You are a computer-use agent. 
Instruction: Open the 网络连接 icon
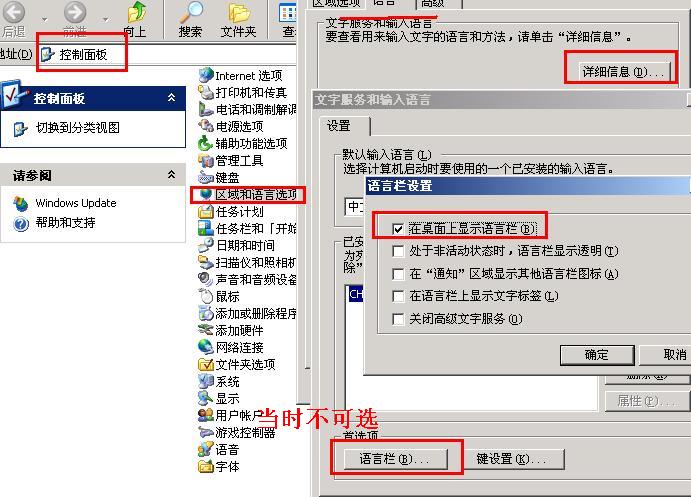click(x=206, y=347)
